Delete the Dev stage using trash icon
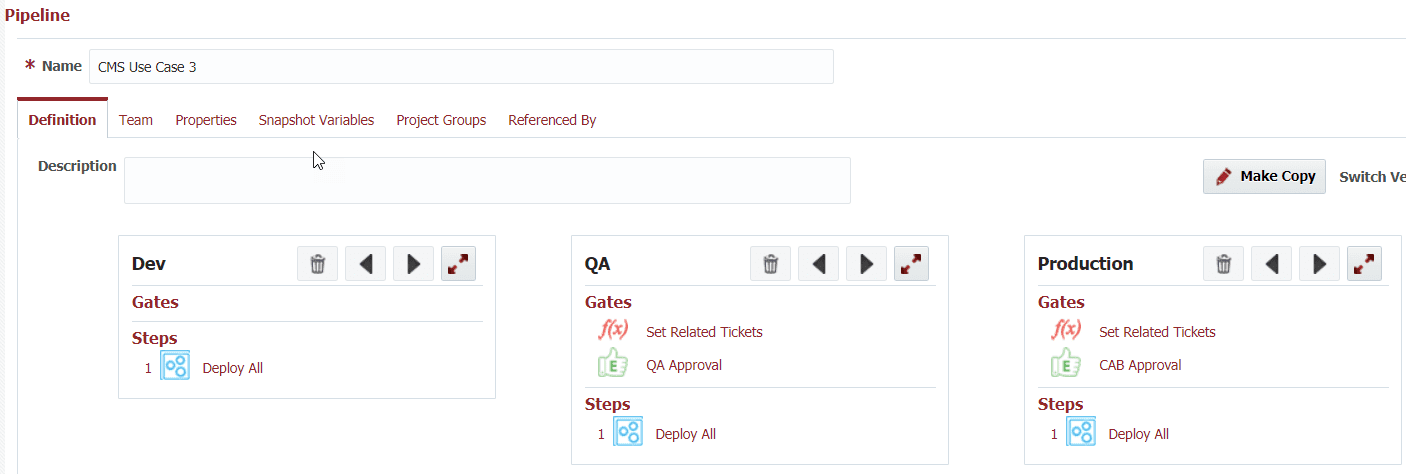The width and height of the screenshot is (1406, 474). pyautogui.click(x=317, y=264)
